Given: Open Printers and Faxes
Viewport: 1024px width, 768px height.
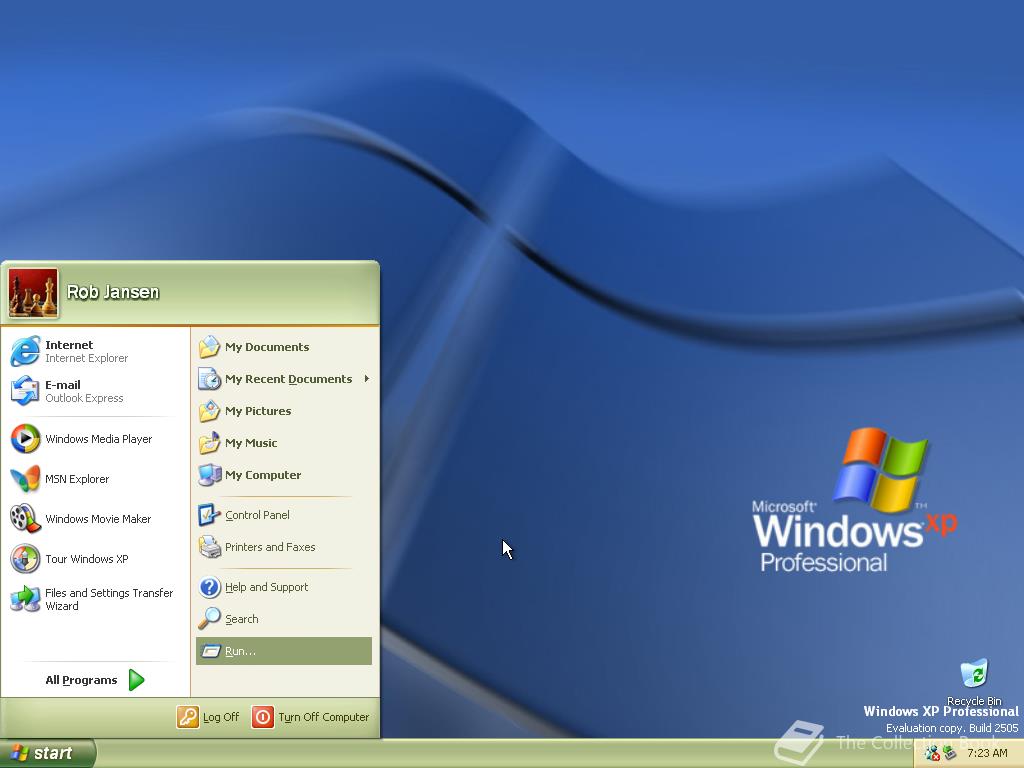Looking at the screenshot, I should (271, 547).
